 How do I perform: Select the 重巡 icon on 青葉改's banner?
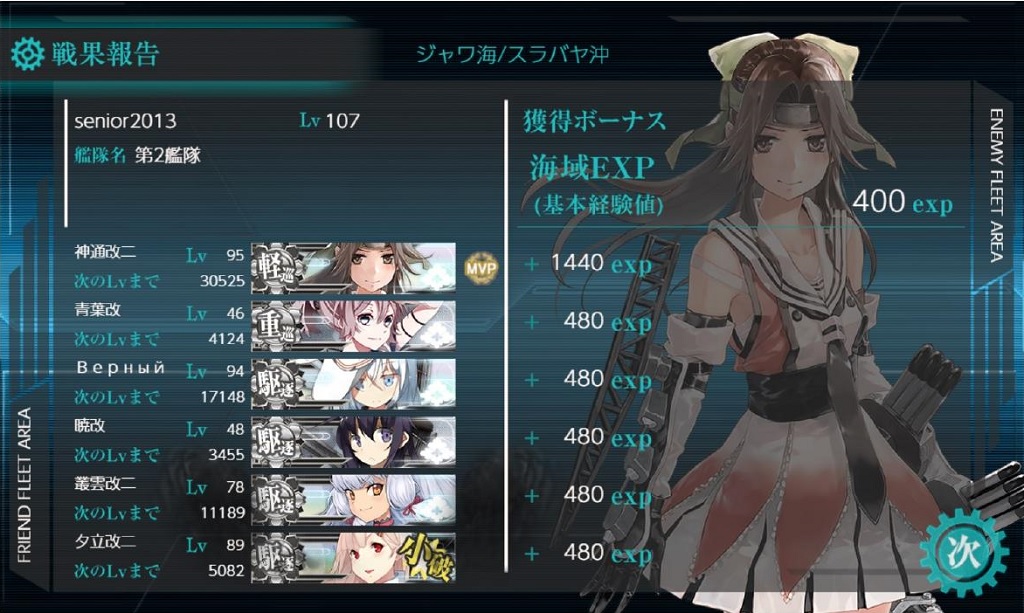tap(278, 326)
